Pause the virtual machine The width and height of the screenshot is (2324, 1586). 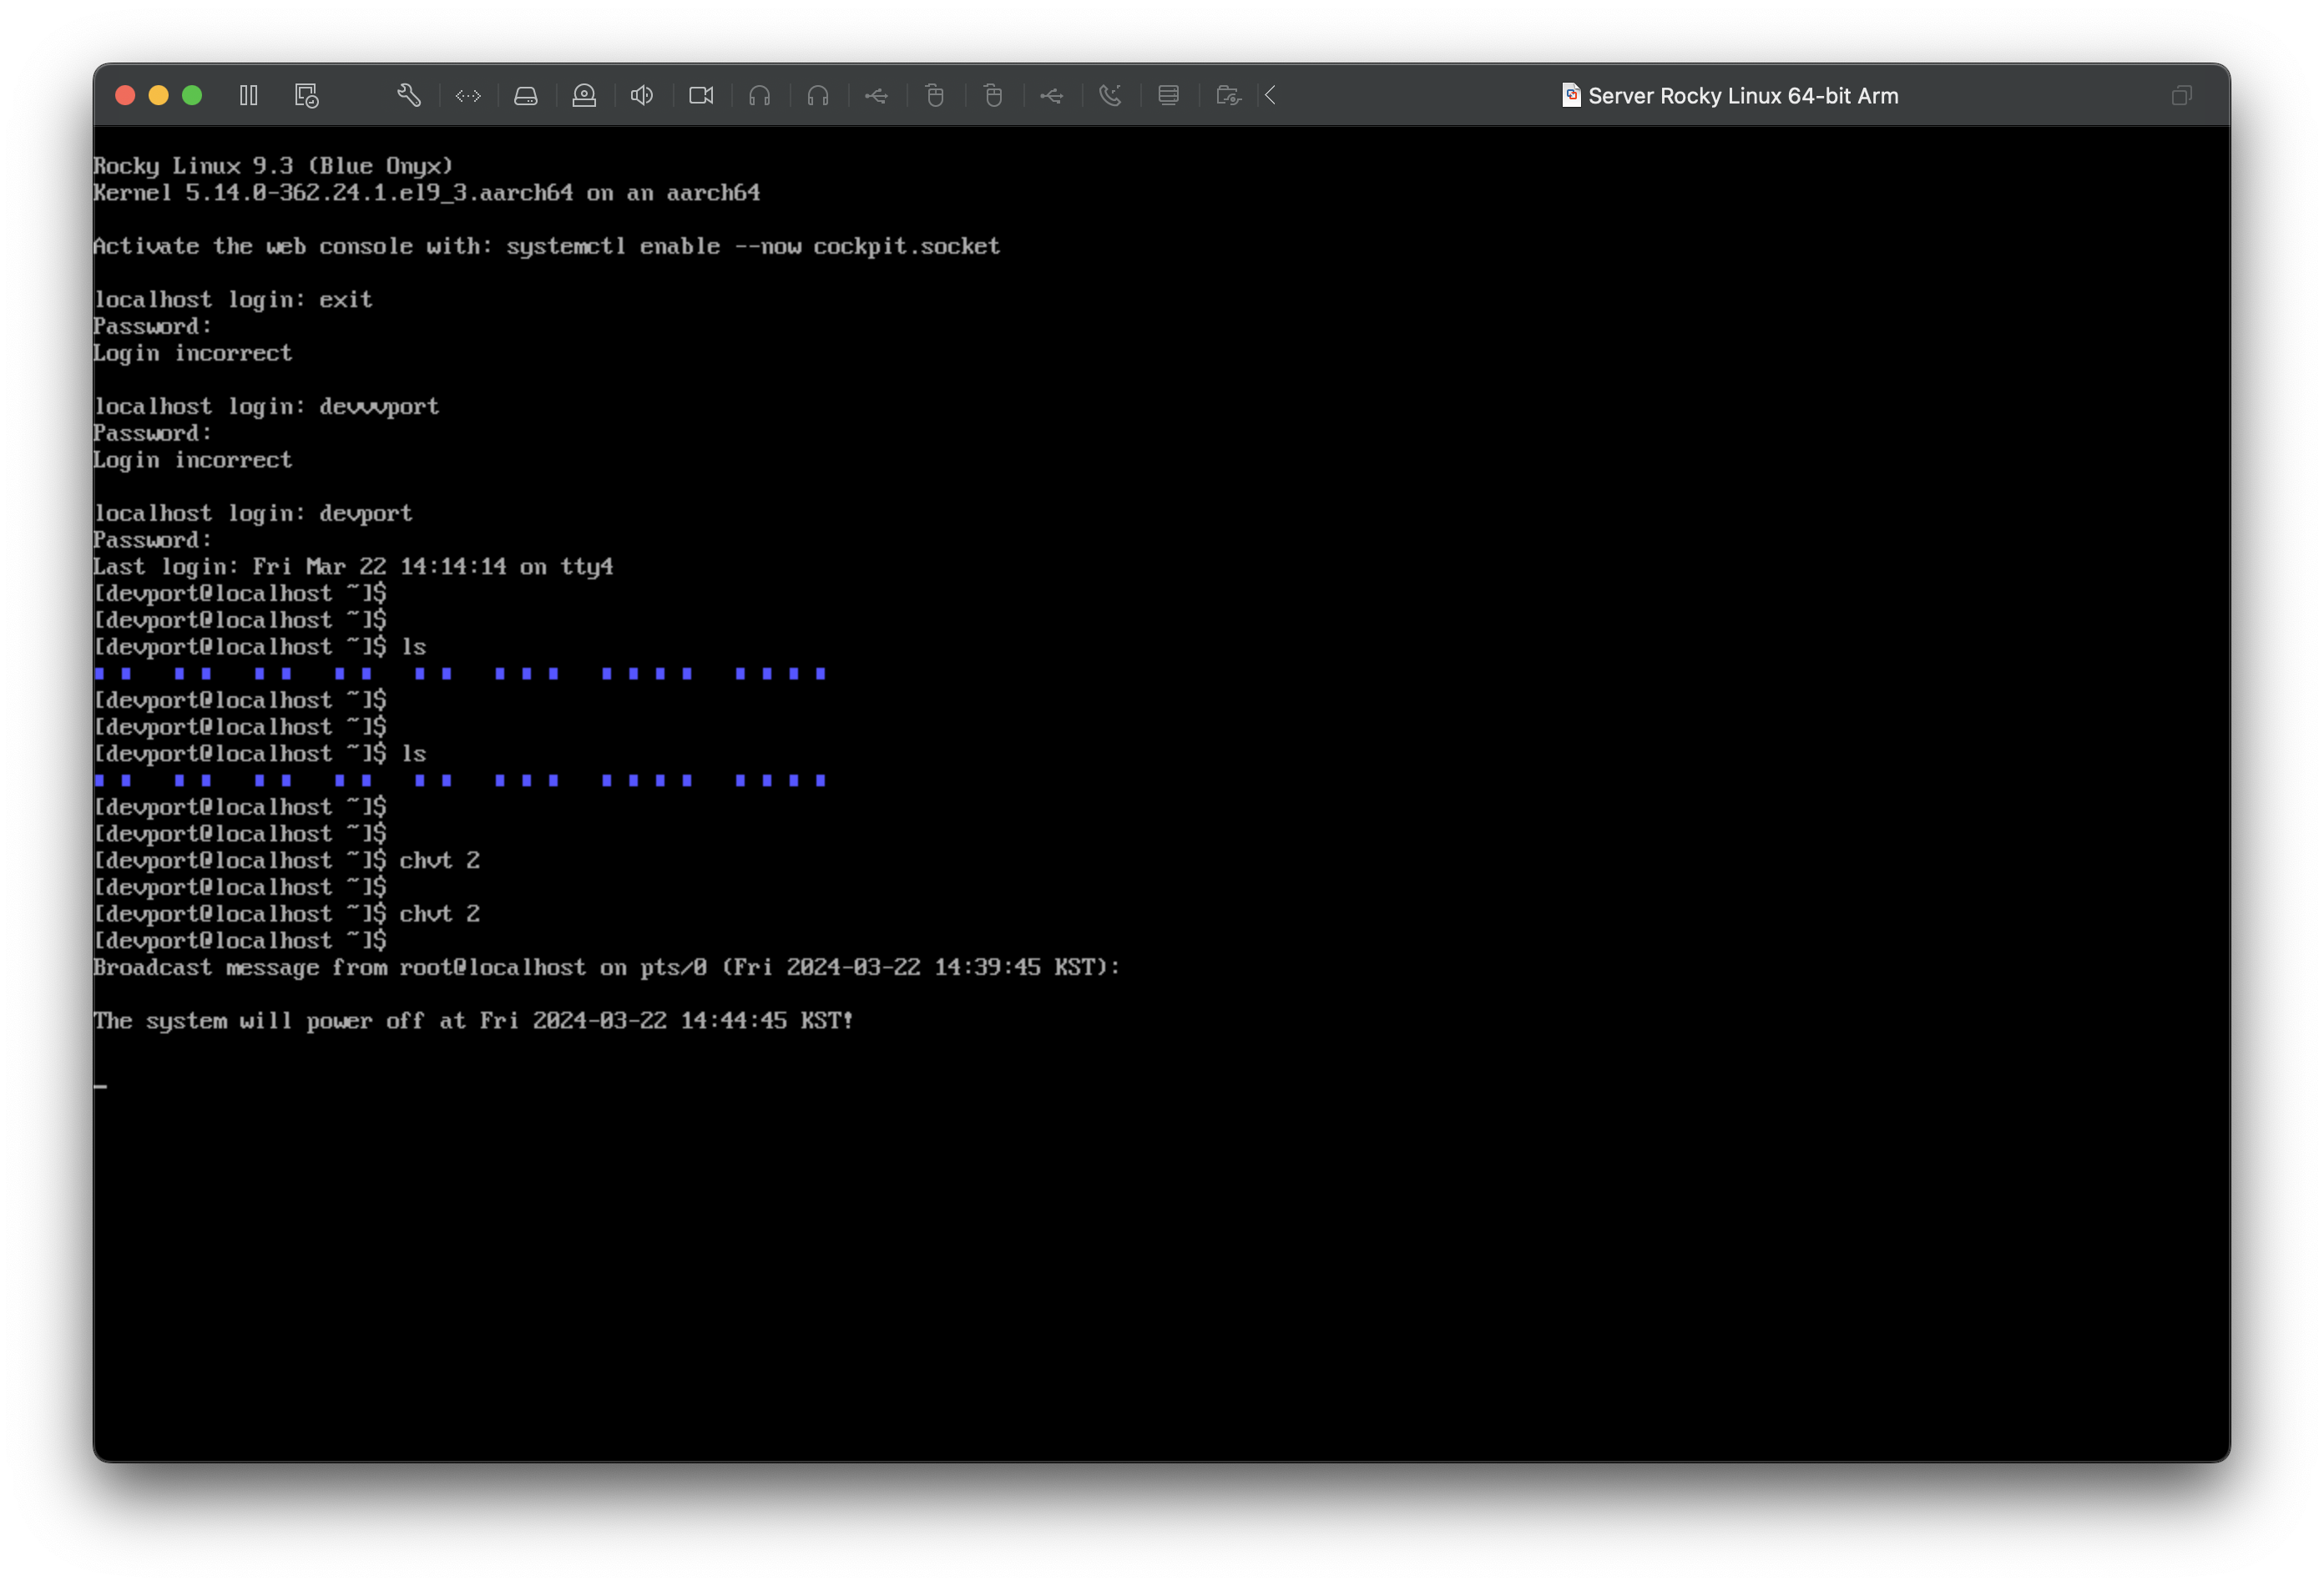click(249, 96)
